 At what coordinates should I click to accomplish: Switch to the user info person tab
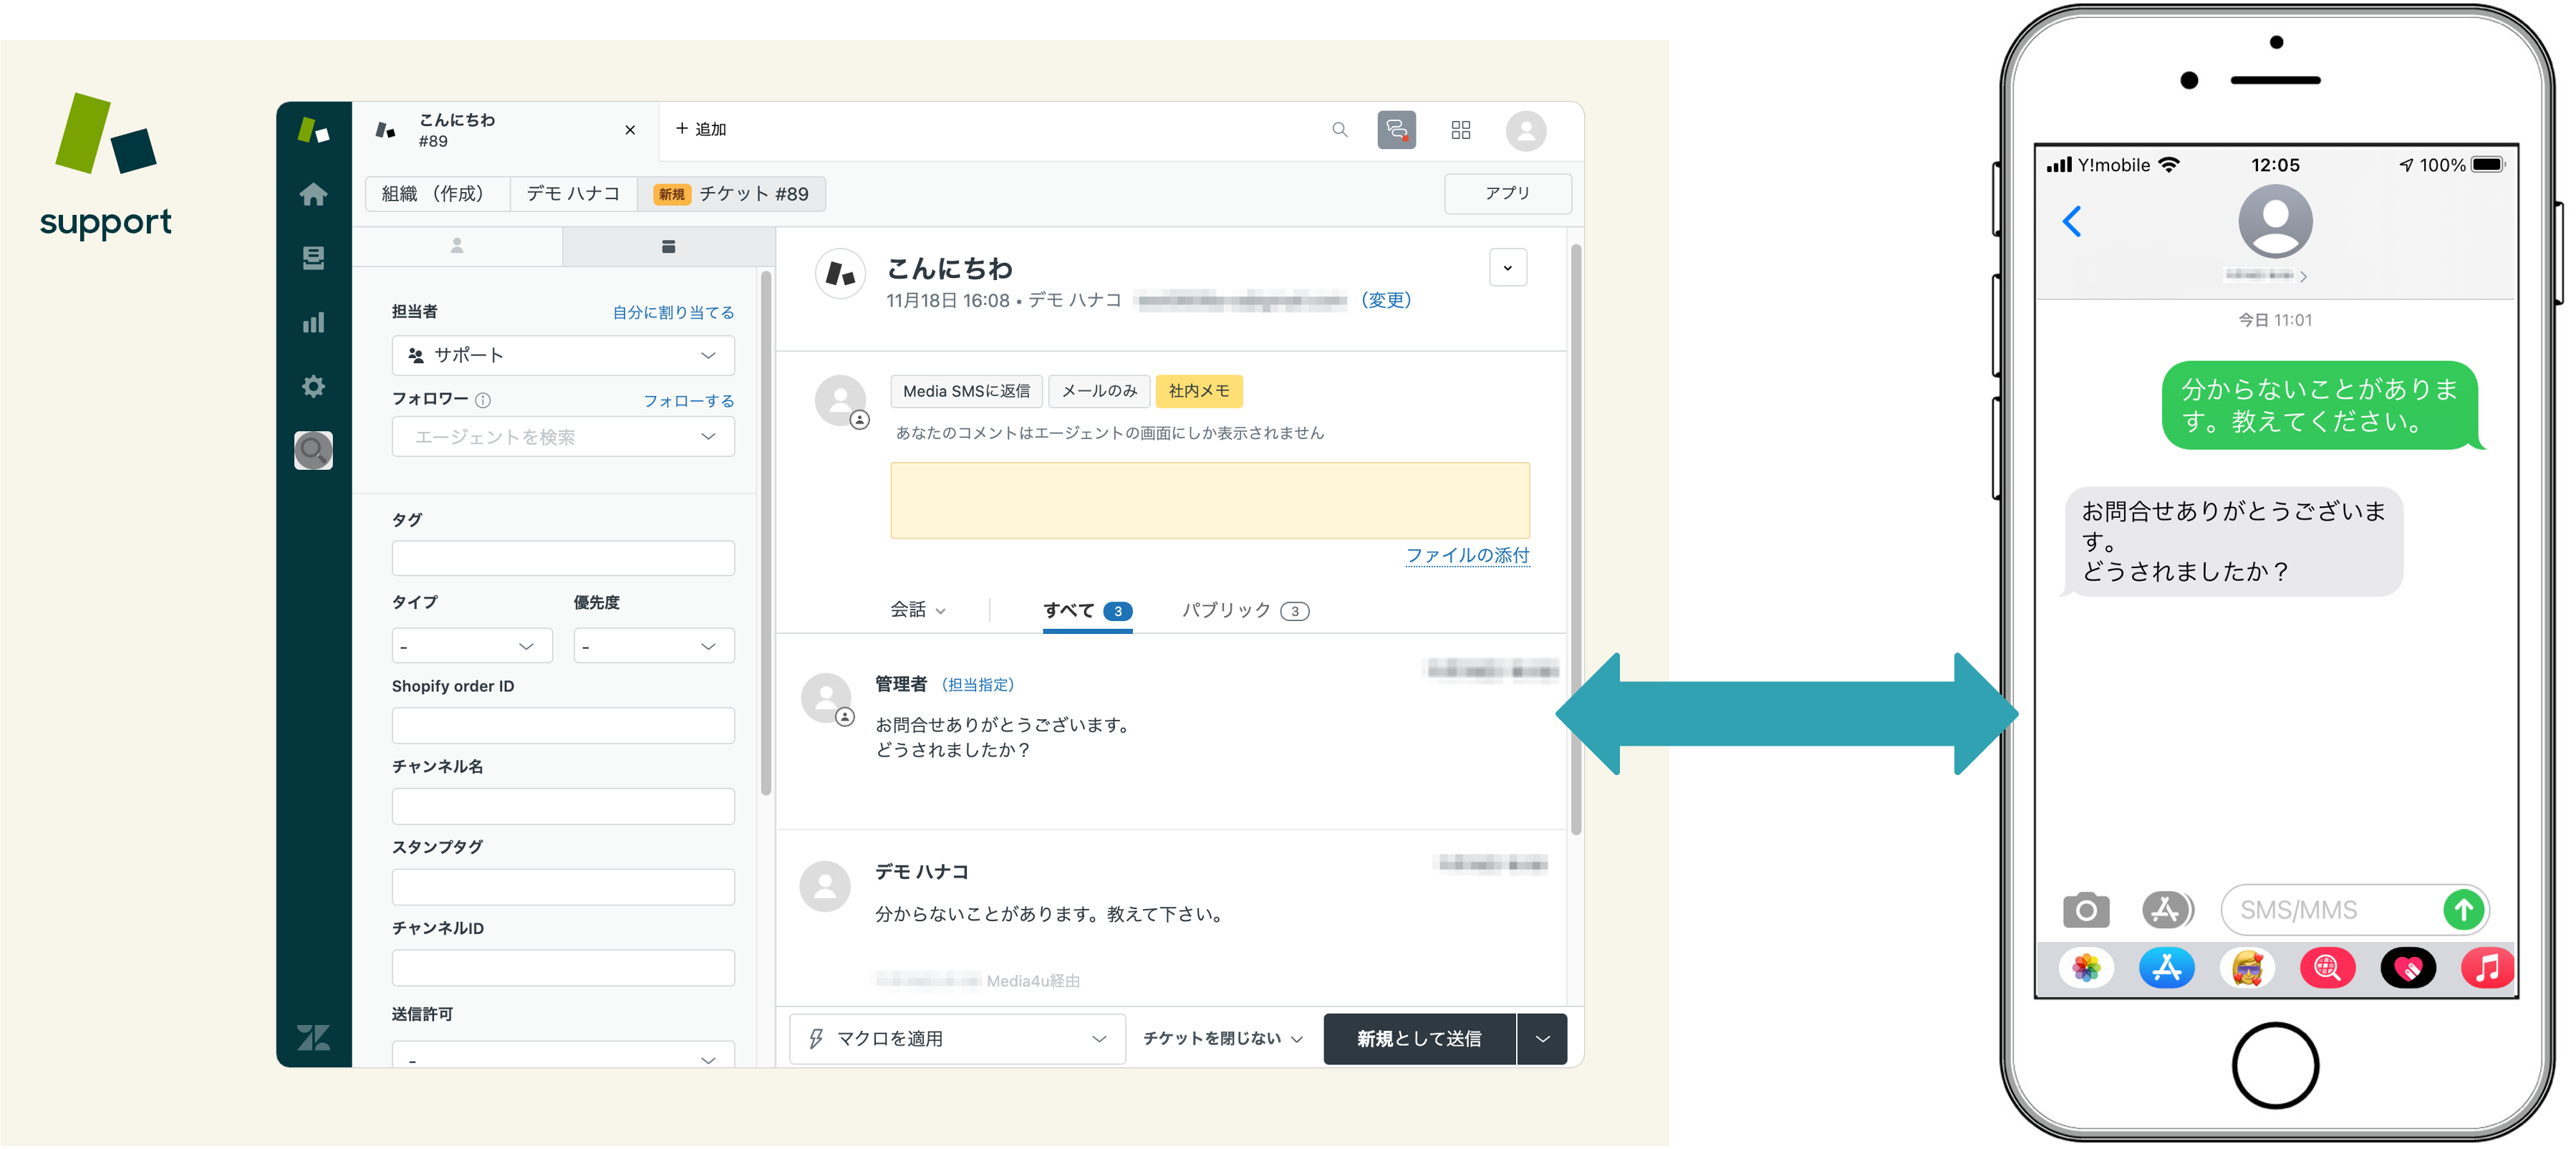point(457,246)
